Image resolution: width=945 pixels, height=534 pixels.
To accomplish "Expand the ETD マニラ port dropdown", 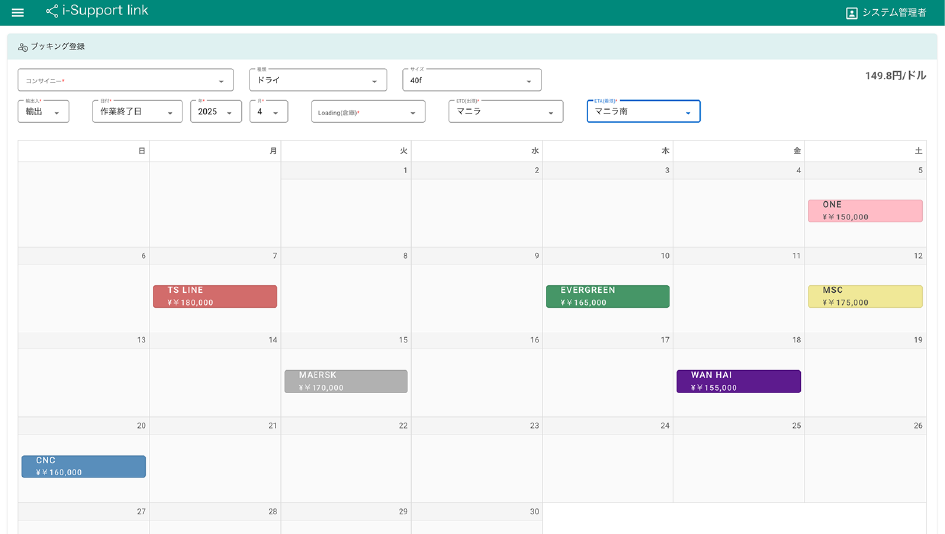I will [x=506, y=112].
